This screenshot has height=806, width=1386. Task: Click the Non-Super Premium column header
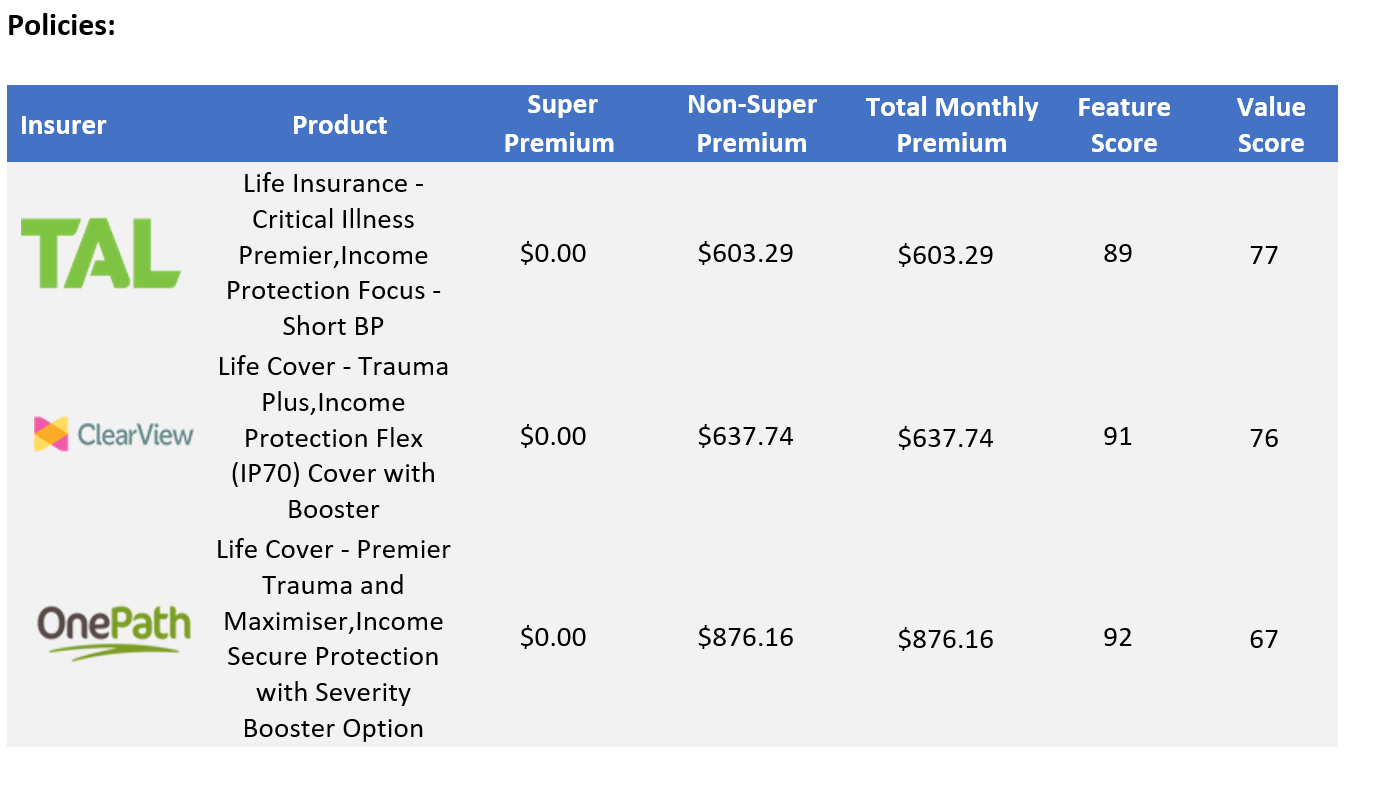tap(752, 124)
